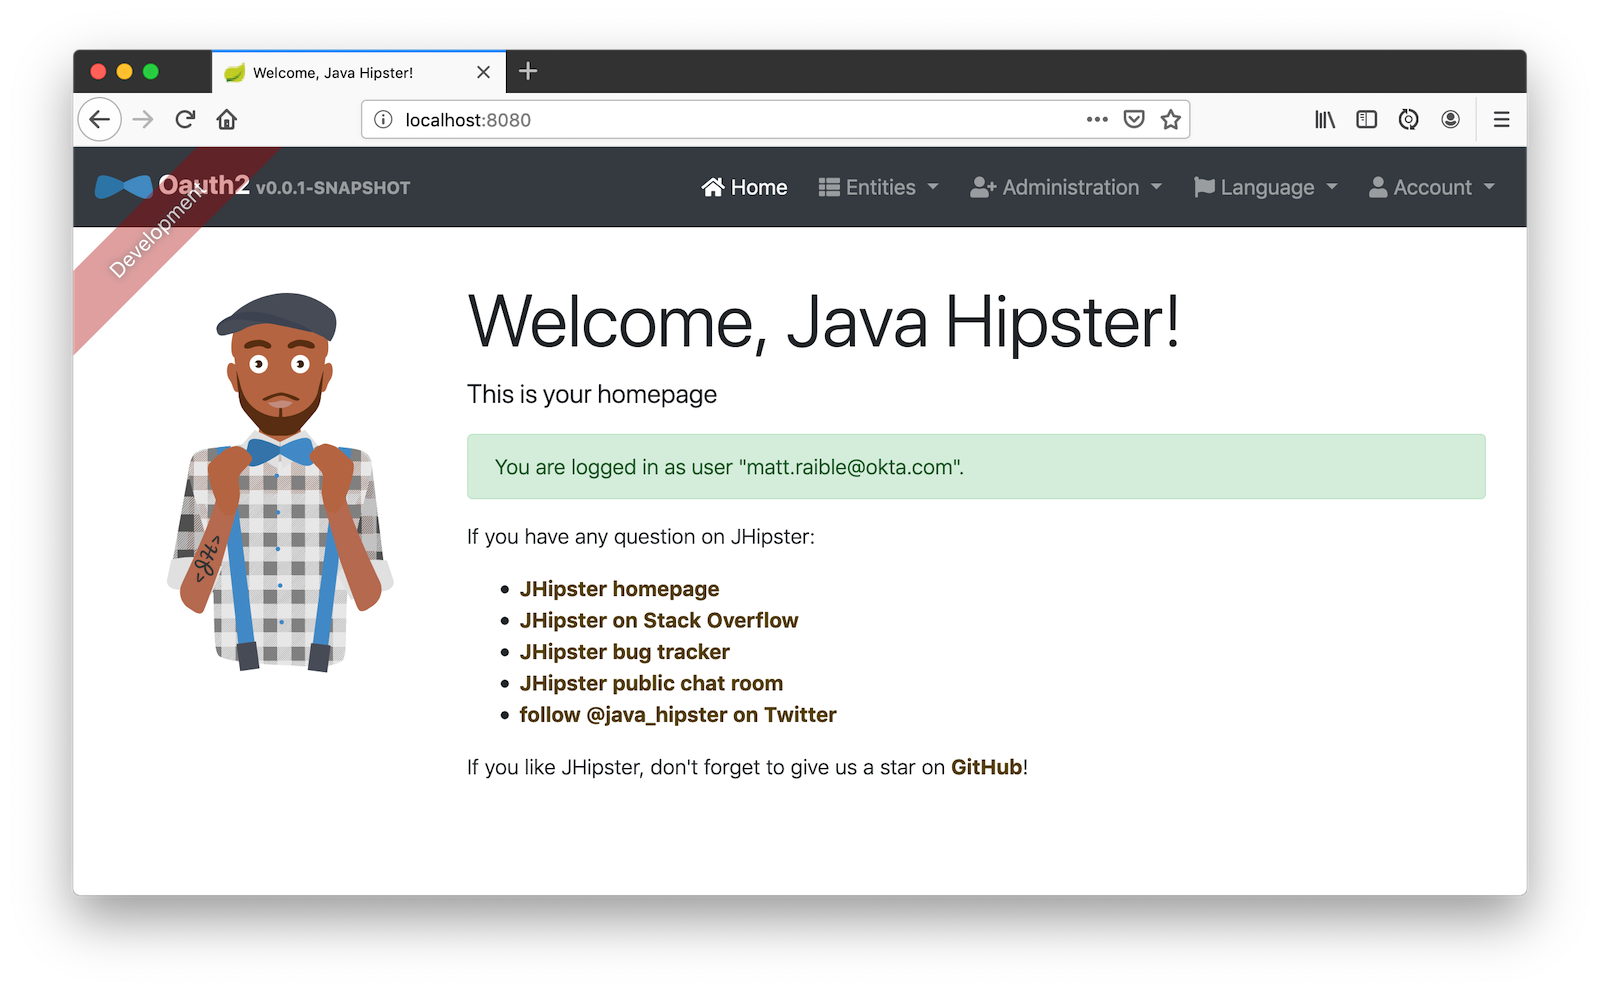Click the GitHub link
1600x992 pixels.
(986, 767)
